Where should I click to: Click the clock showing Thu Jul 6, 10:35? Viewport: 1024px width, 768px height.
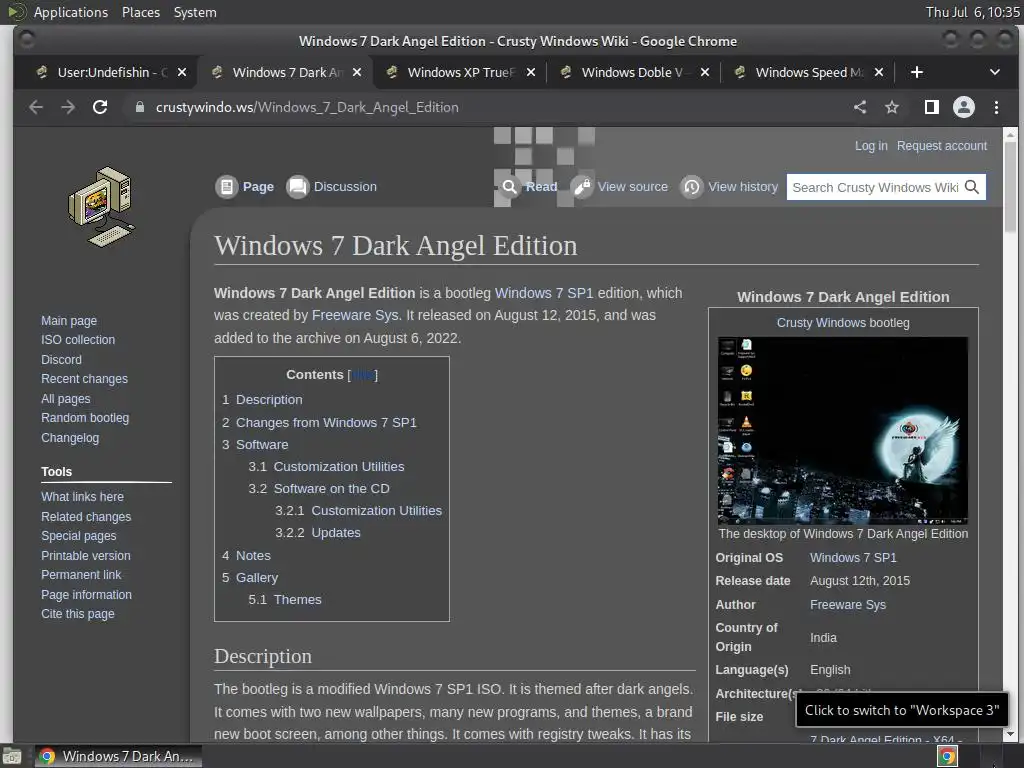(x=972, y=12)
